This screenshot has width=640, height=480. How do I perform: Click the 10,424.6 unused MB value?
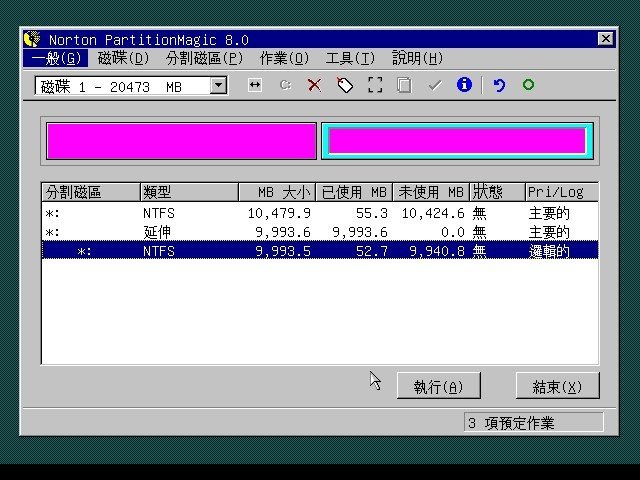[x=433, y=213]
